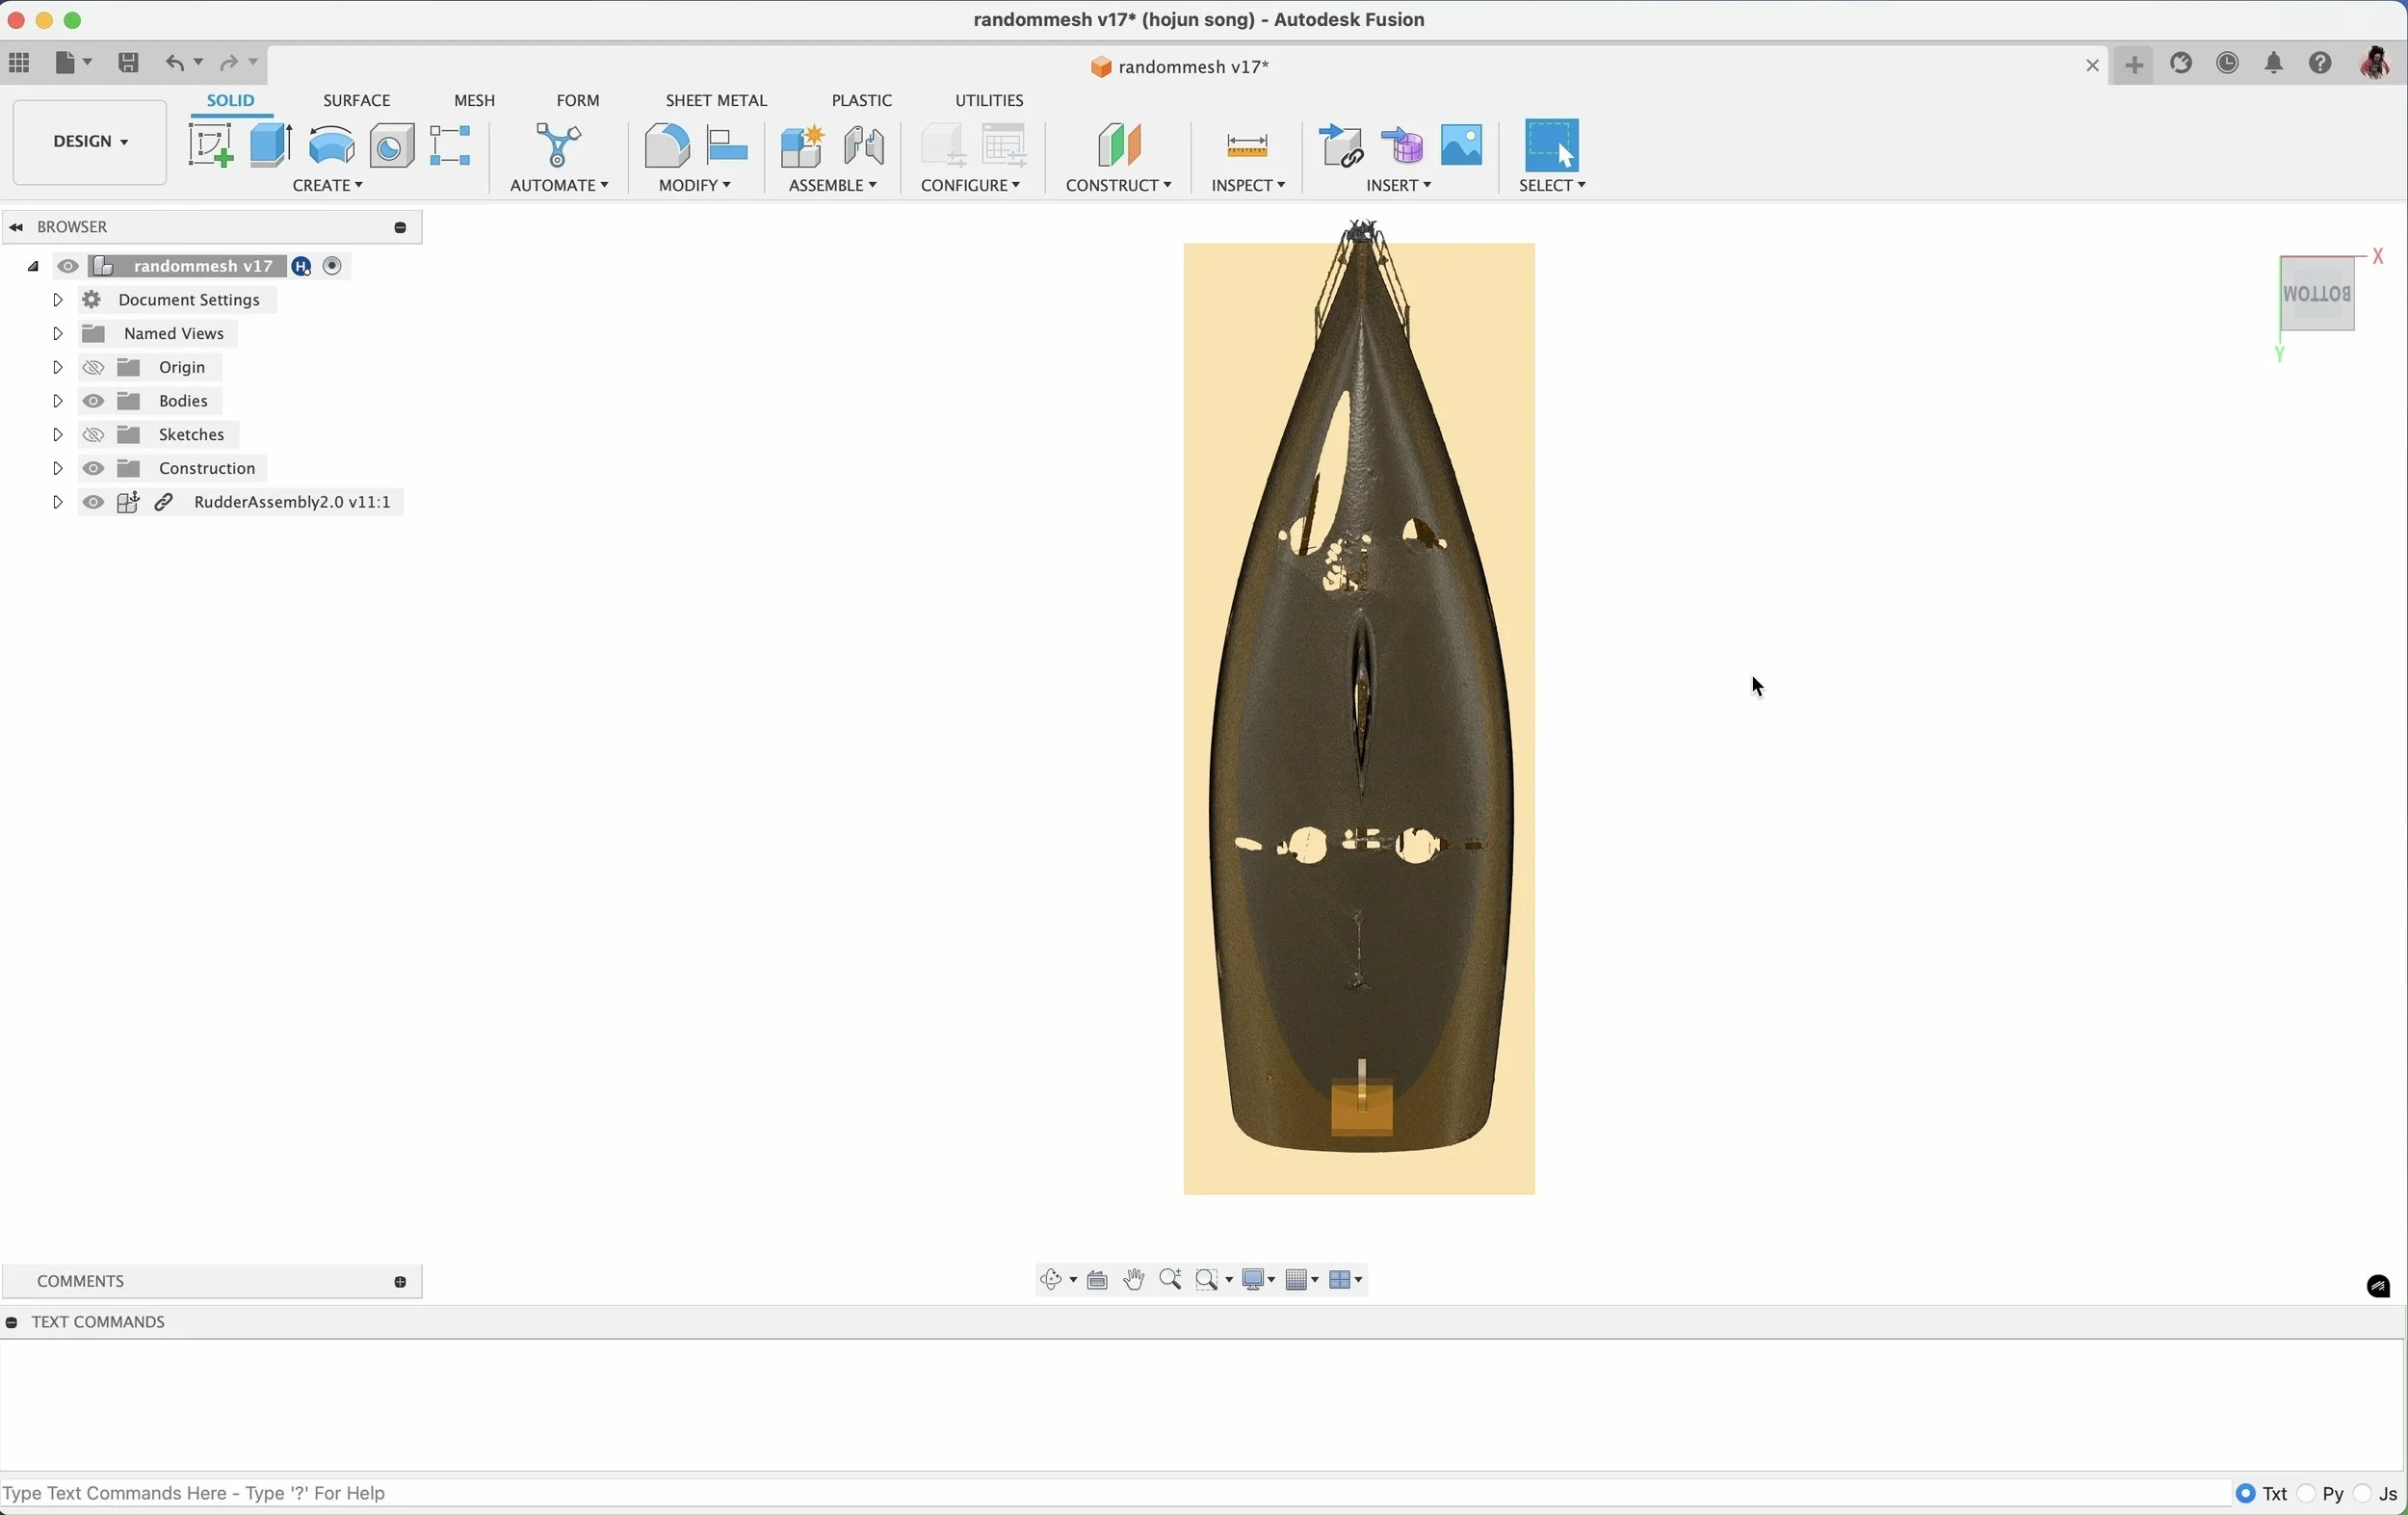Click the Measure tool icon

click(x=1247, y=146)
